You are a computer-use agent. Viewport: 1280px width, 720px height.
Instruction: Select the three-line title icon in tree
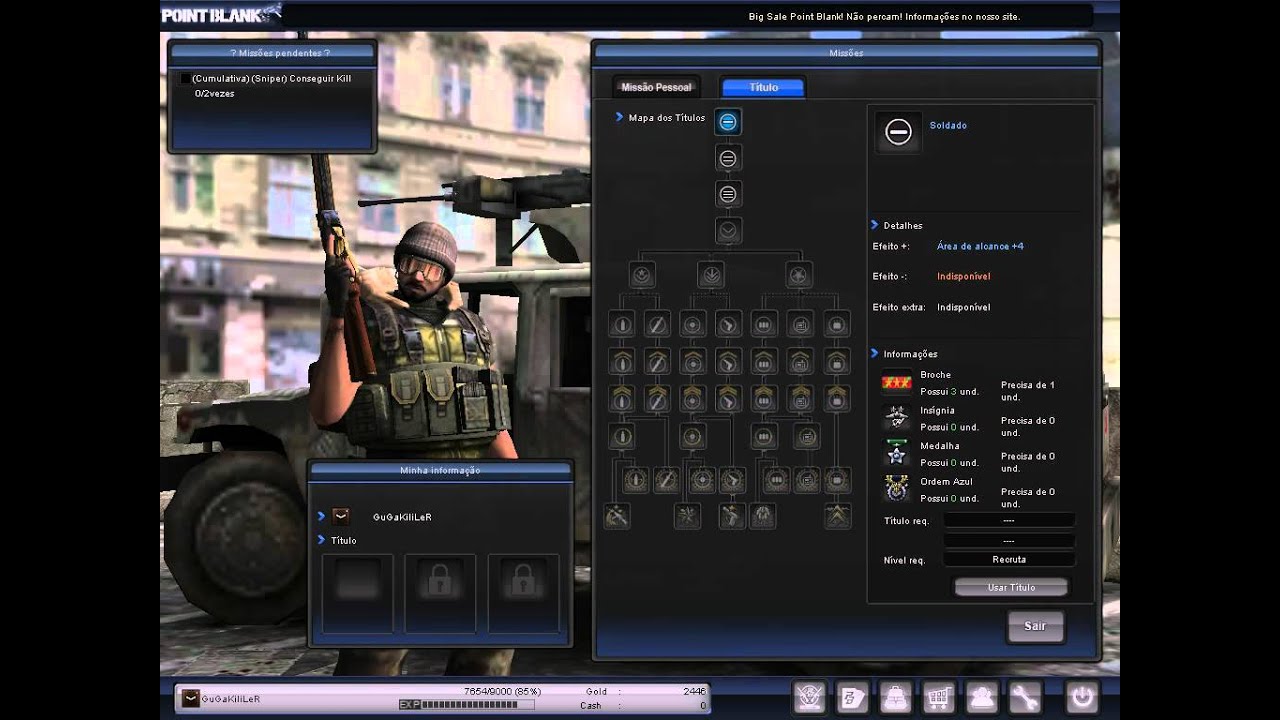(x=728, y=194)
